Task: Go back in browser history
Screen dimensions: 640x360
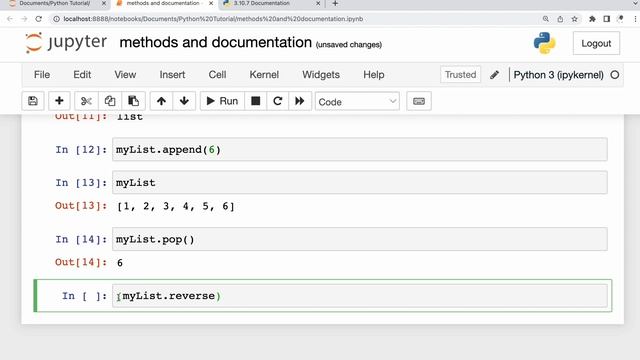Action: point(10,19)
